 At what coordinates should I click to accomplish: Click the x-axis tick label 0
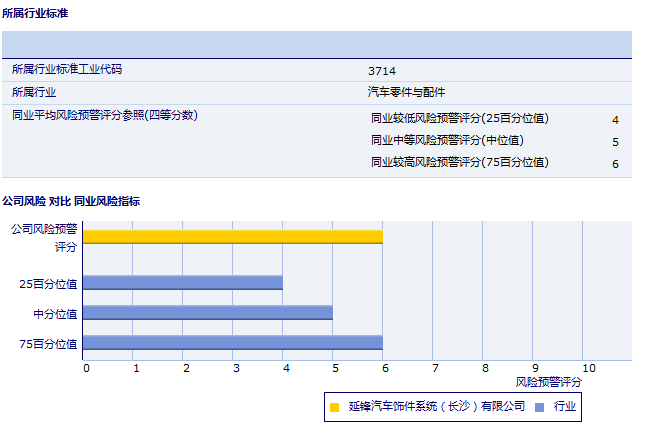point(86,368)
